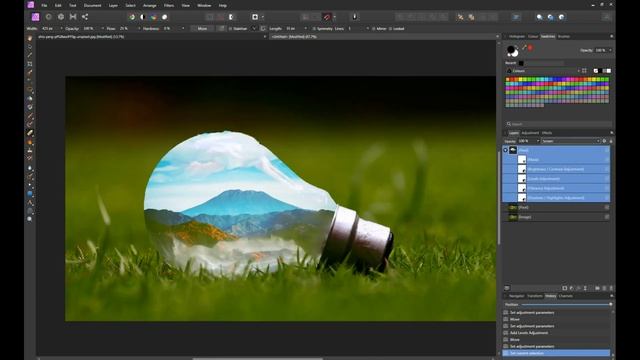The image size is (640, 360).
Task: Open the brush Width dropdown arrow
Action: [x=61, y=29]
